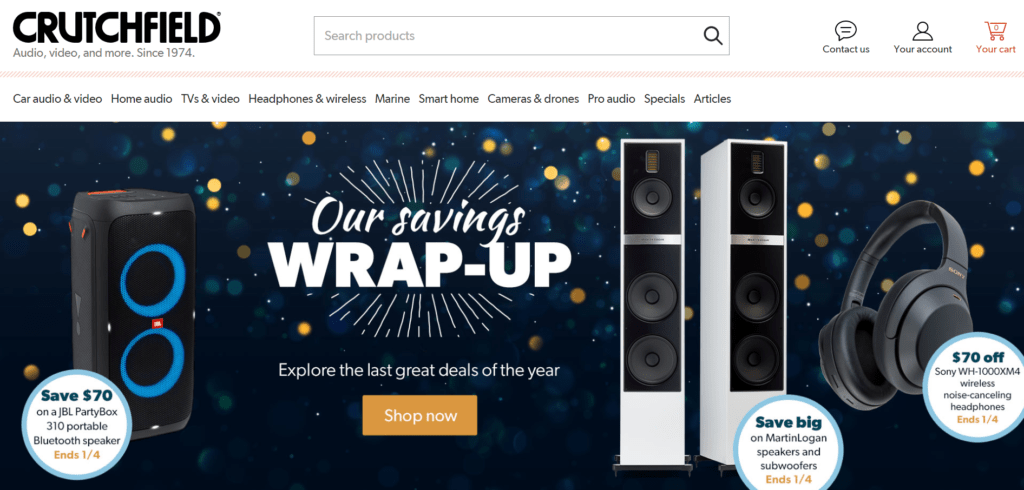Open the TVs & video menu

click(210, 99)
